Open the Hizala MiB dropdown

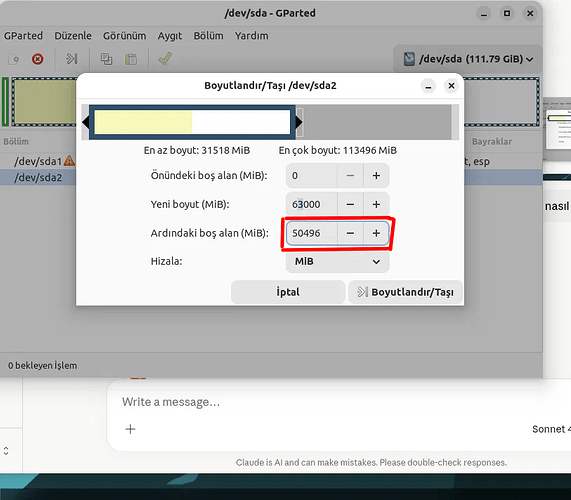pyautogui.click(x=338, y=261)
